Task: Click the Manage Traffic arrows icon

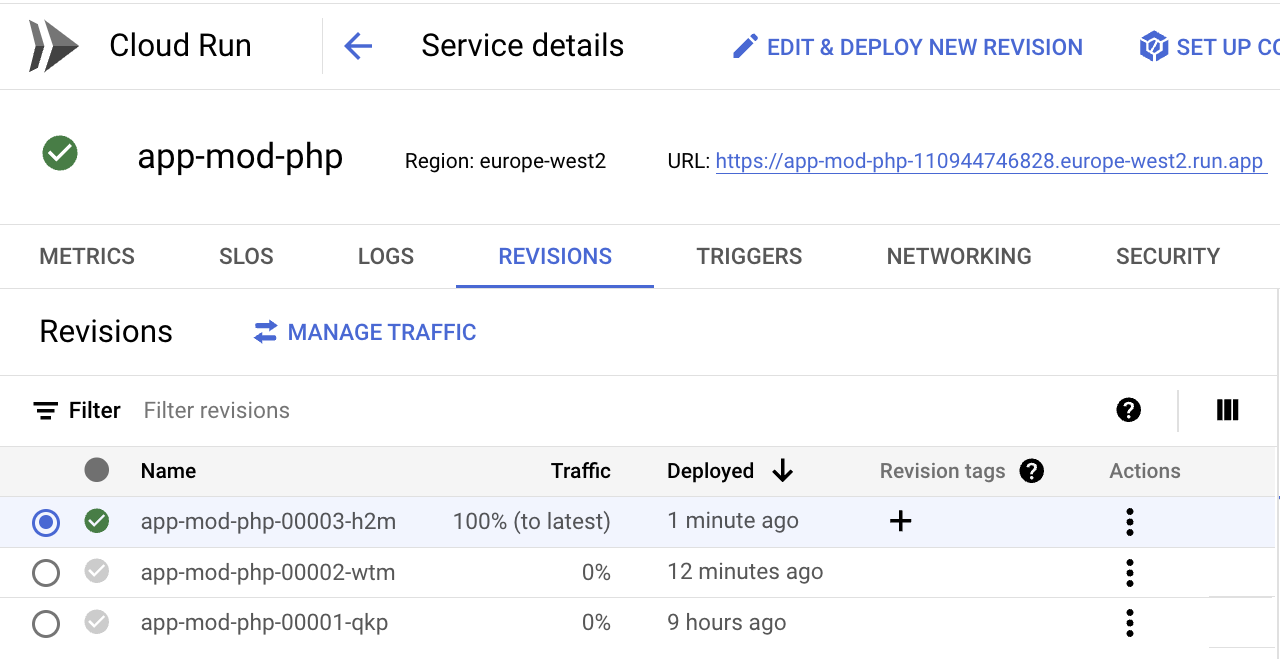Action: (x=265, y=332)
